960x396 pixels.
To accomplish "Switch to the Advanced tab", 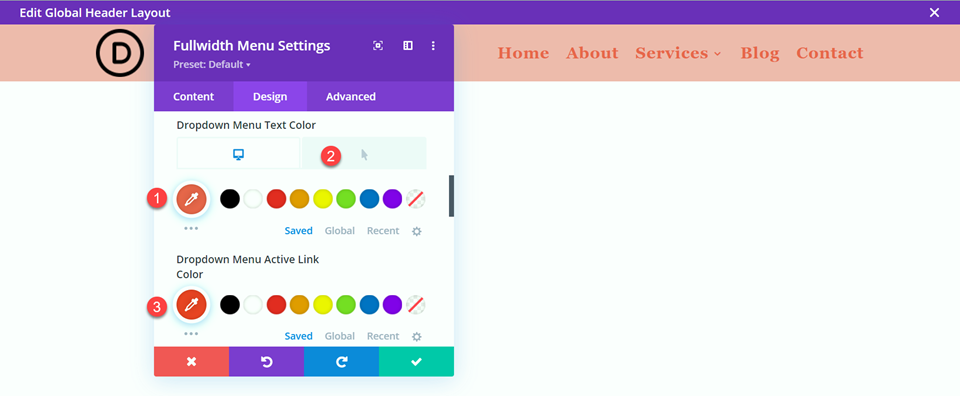I will 351,97.
